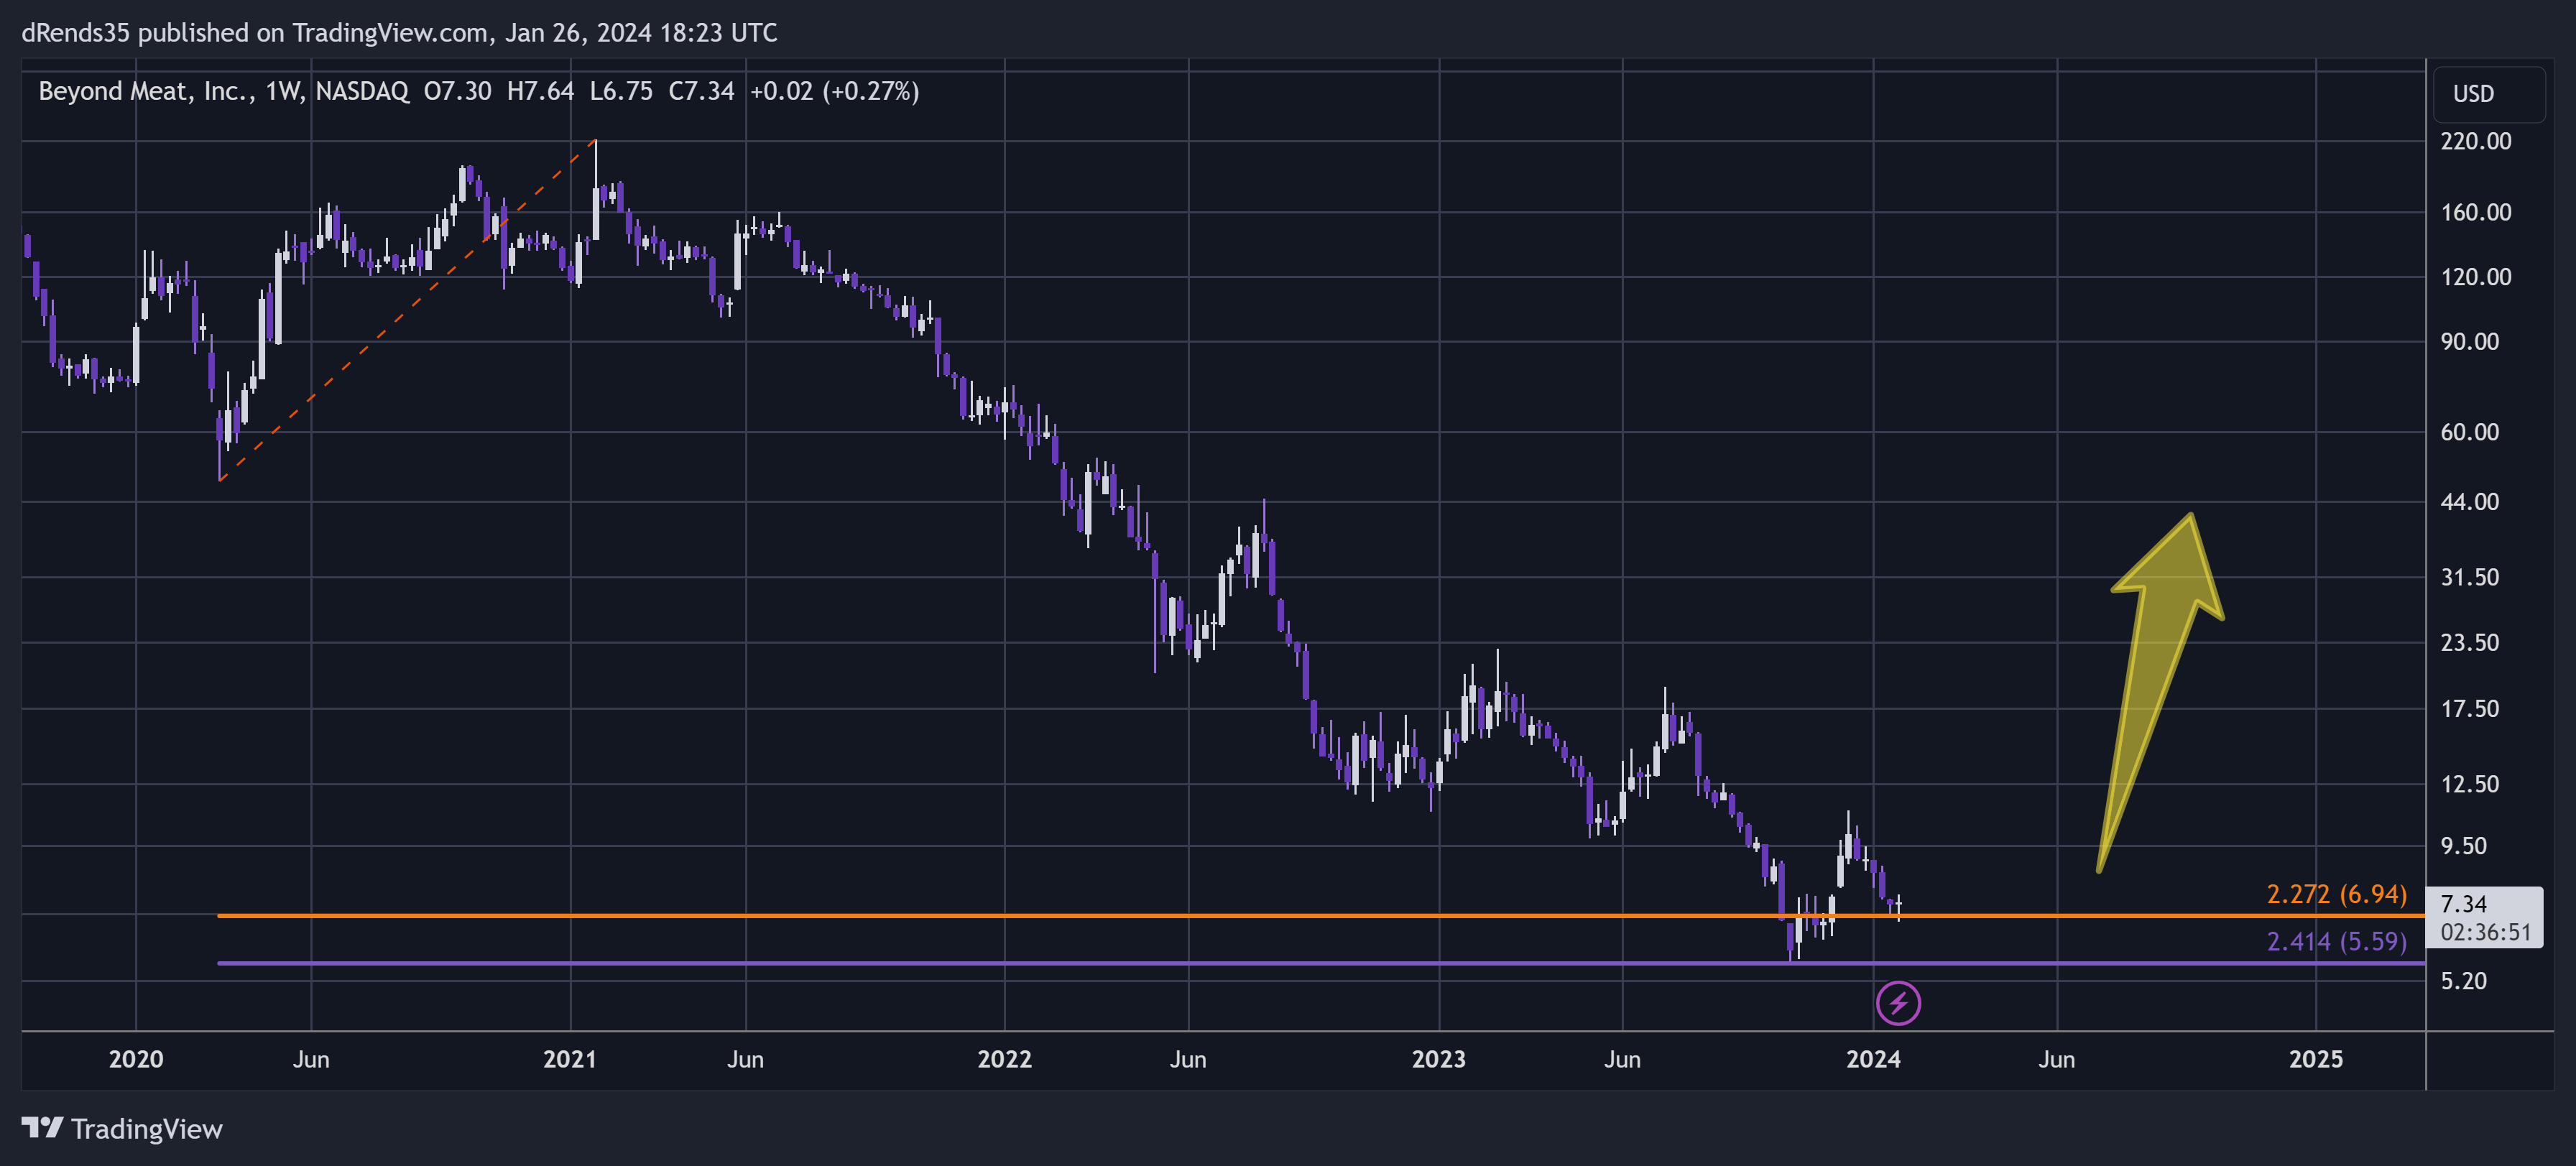The image size is (2576, 1166).
Task: Click the 23.50 price axis label
Action: [x=2469, y=642]
